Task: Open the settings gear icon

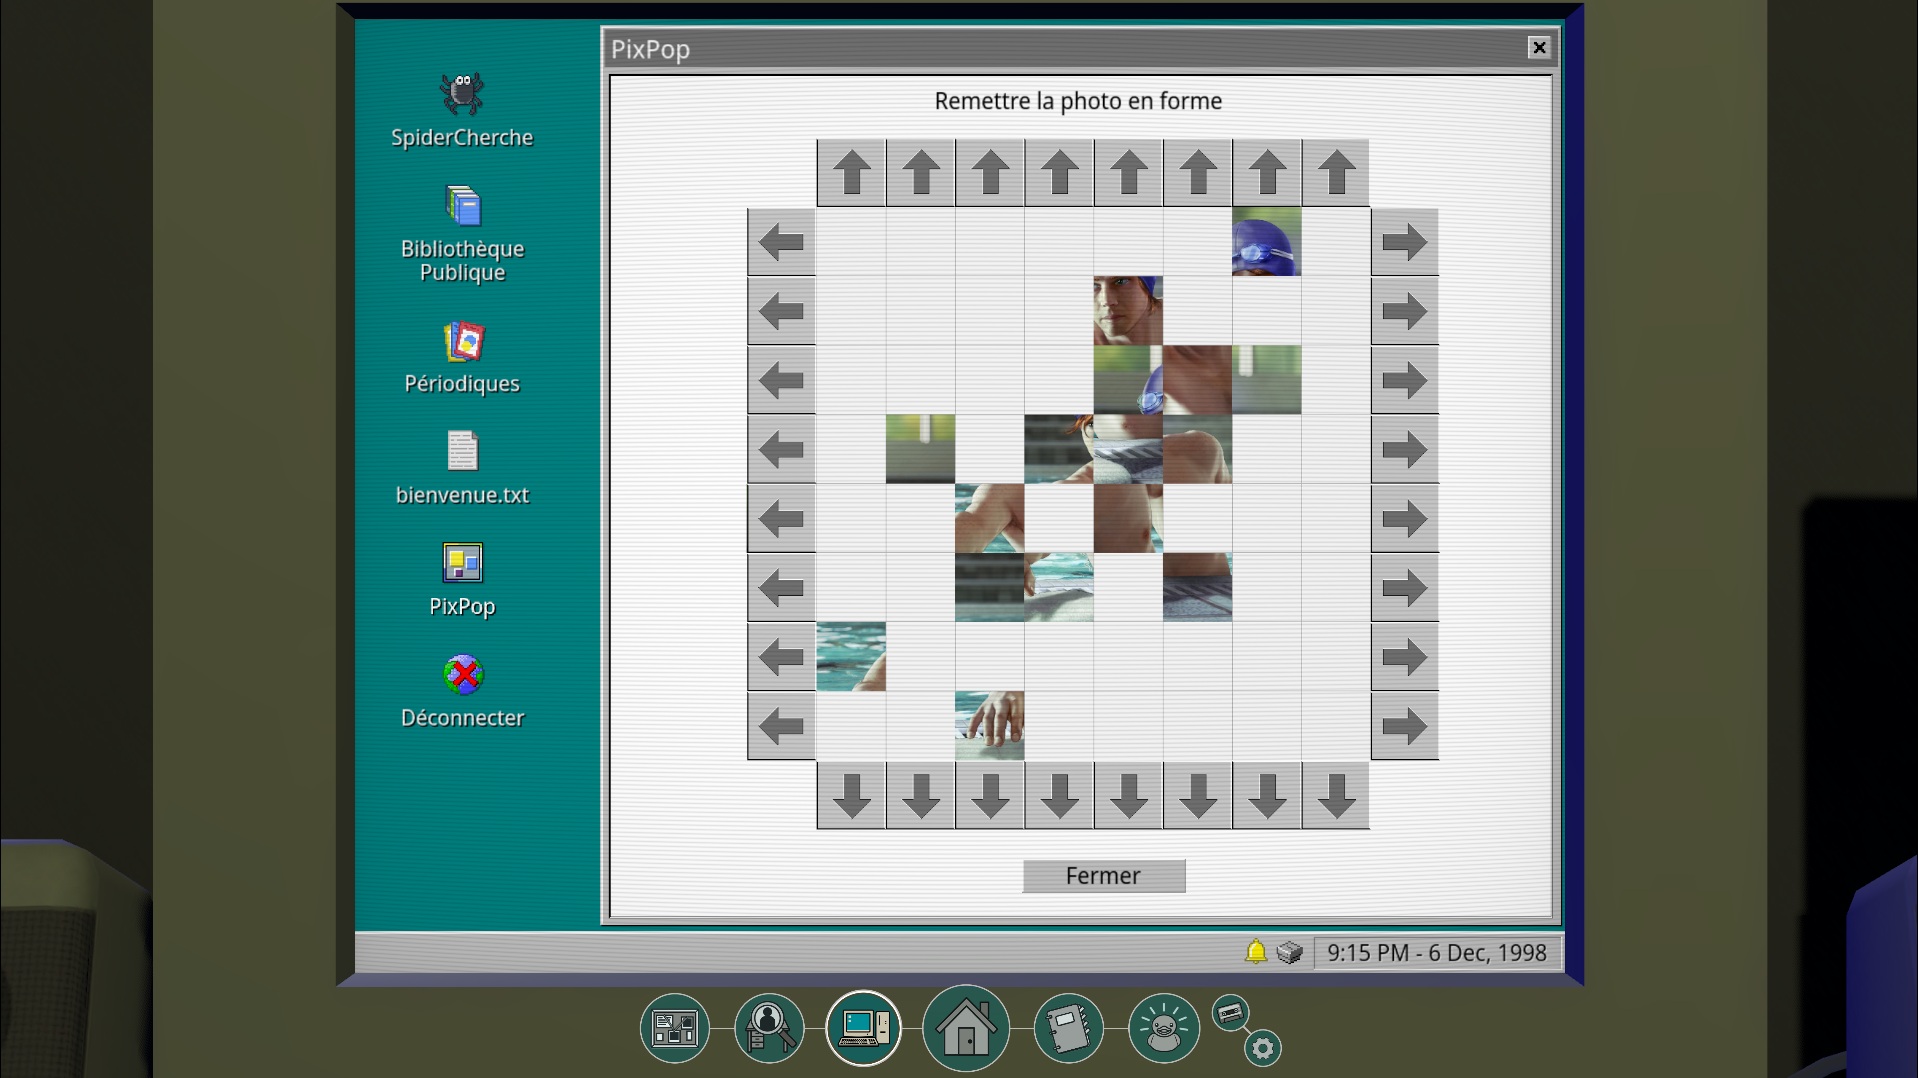Action: pyautogui.click(x=1262, y=1048)
